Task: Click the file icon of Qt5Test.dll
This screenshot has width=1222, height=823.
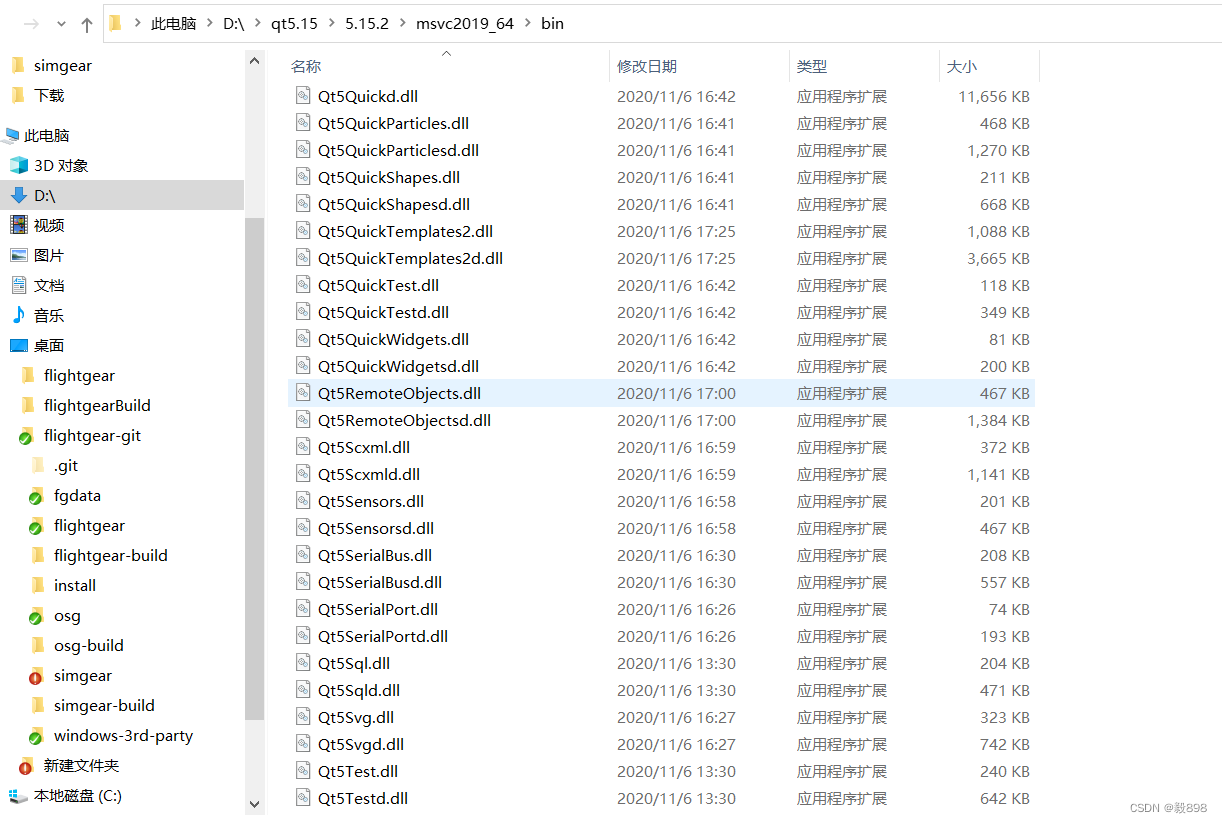Action: click(303, 771)
